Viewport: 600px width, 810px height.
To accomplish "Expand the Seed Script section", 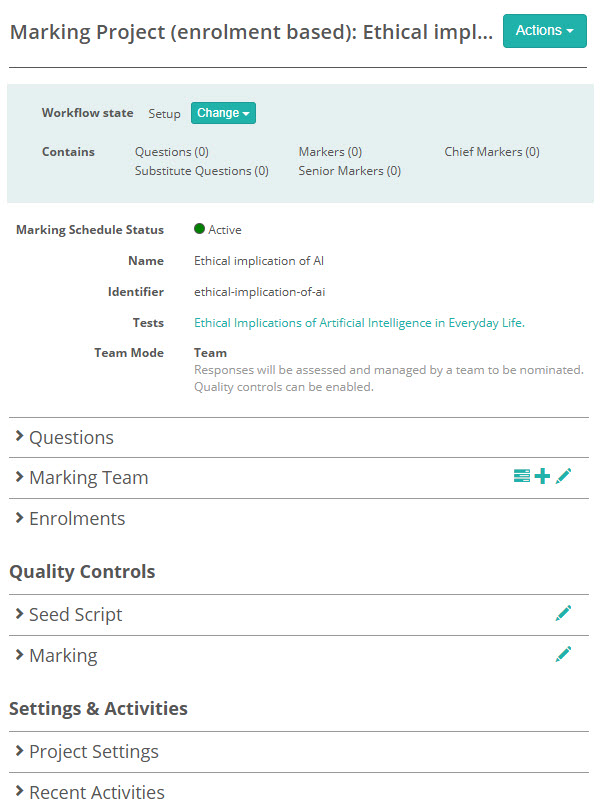I will [x=74, y=614].
